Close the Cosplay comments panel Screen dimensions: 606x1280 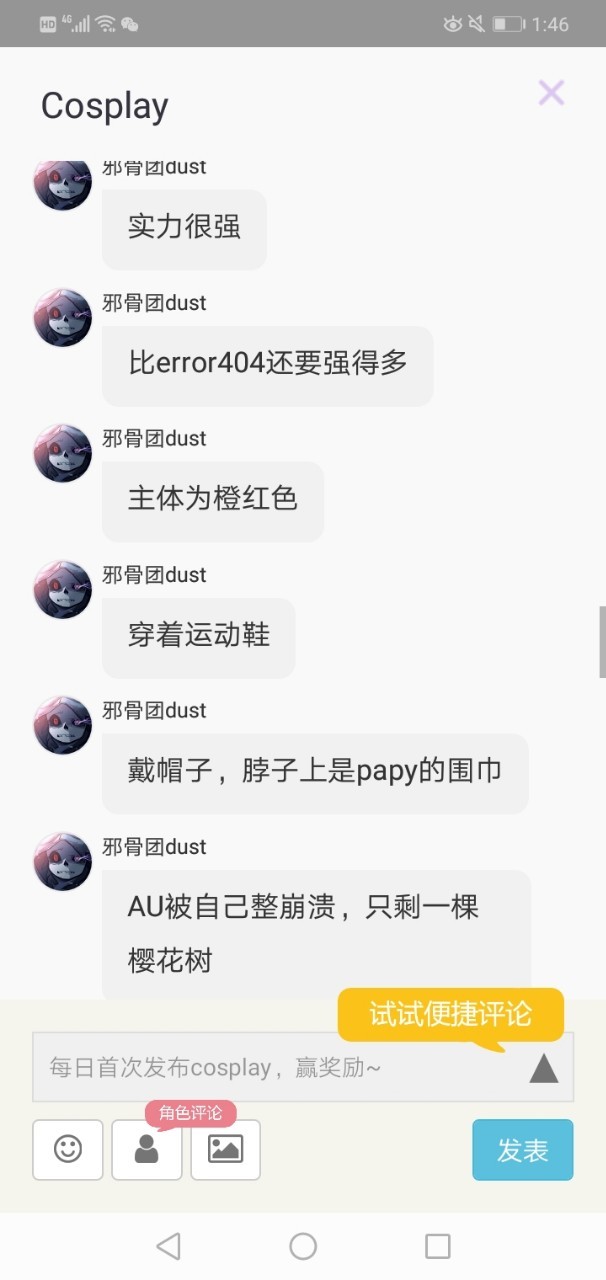tap(551, 93)
